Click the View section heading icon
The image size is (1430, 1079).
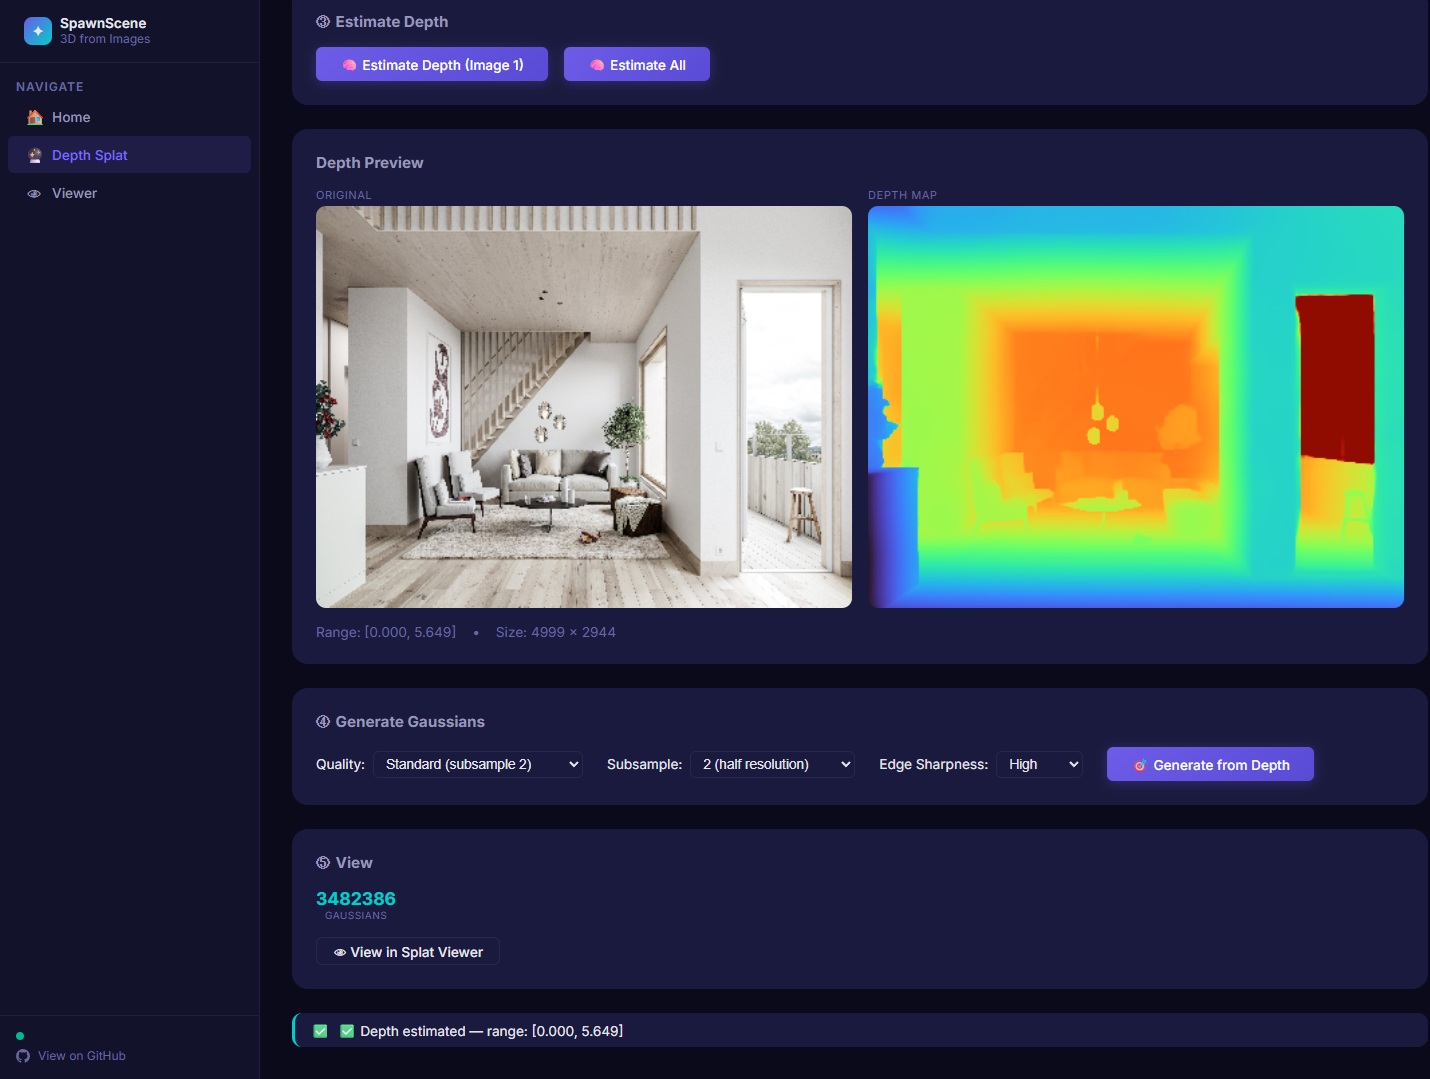click(323, 862)
